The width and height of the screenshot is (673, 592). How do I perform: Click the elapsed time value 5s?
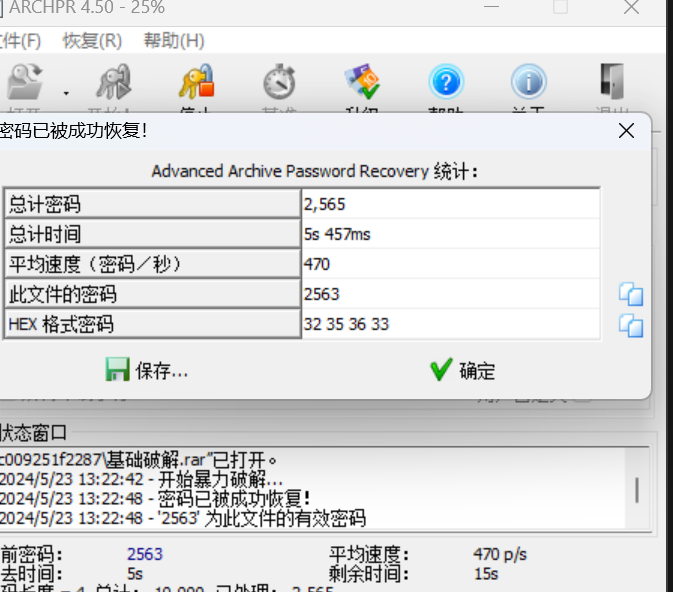click(x=135, y=574)
